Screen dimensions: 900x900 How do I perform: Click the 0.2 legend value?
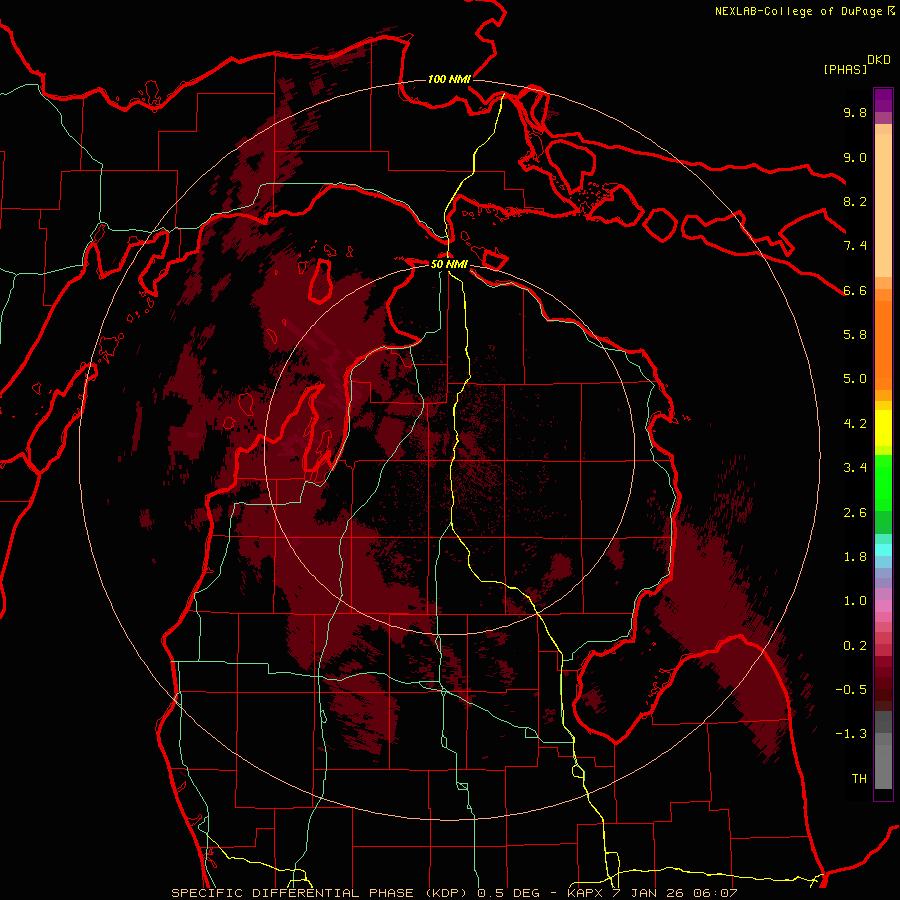pos(855,646)
